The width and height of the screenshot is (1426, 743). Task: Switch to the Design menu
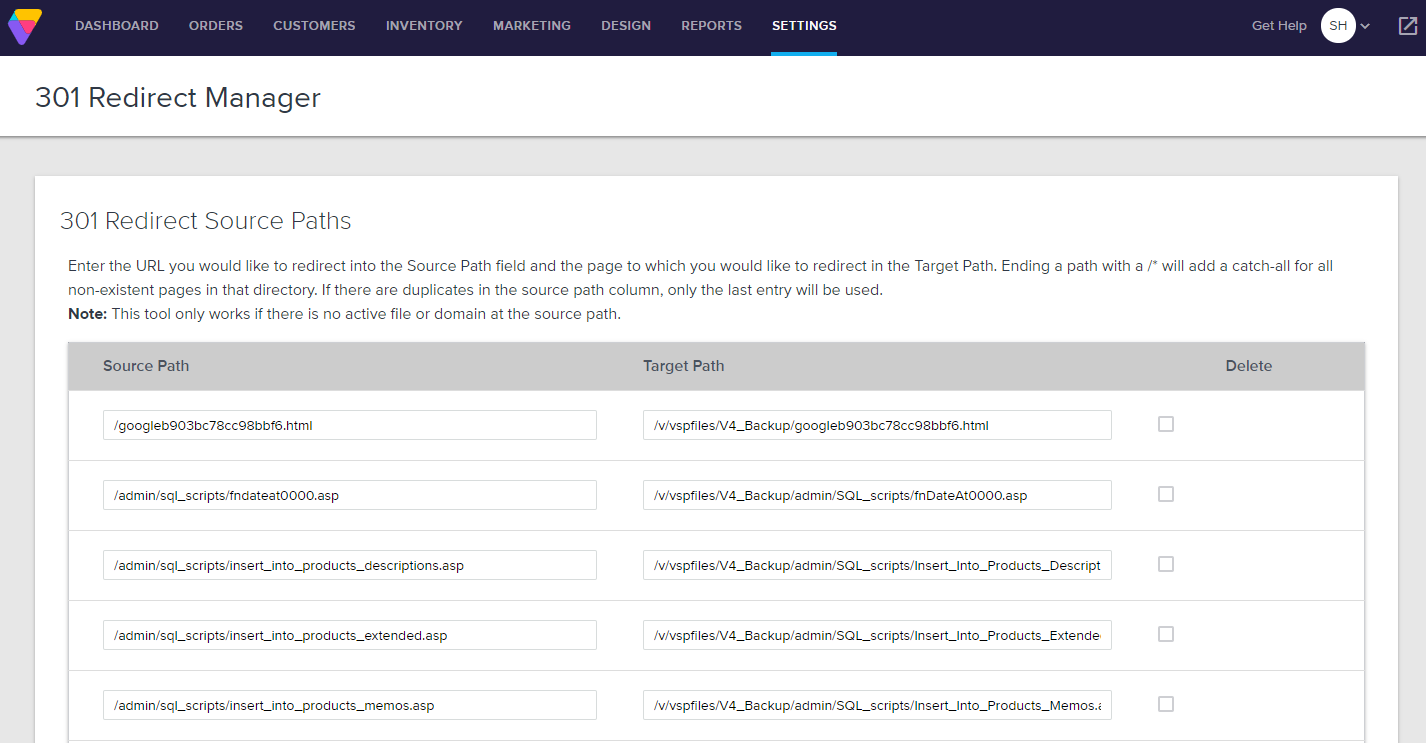click(x=626, y=26)
